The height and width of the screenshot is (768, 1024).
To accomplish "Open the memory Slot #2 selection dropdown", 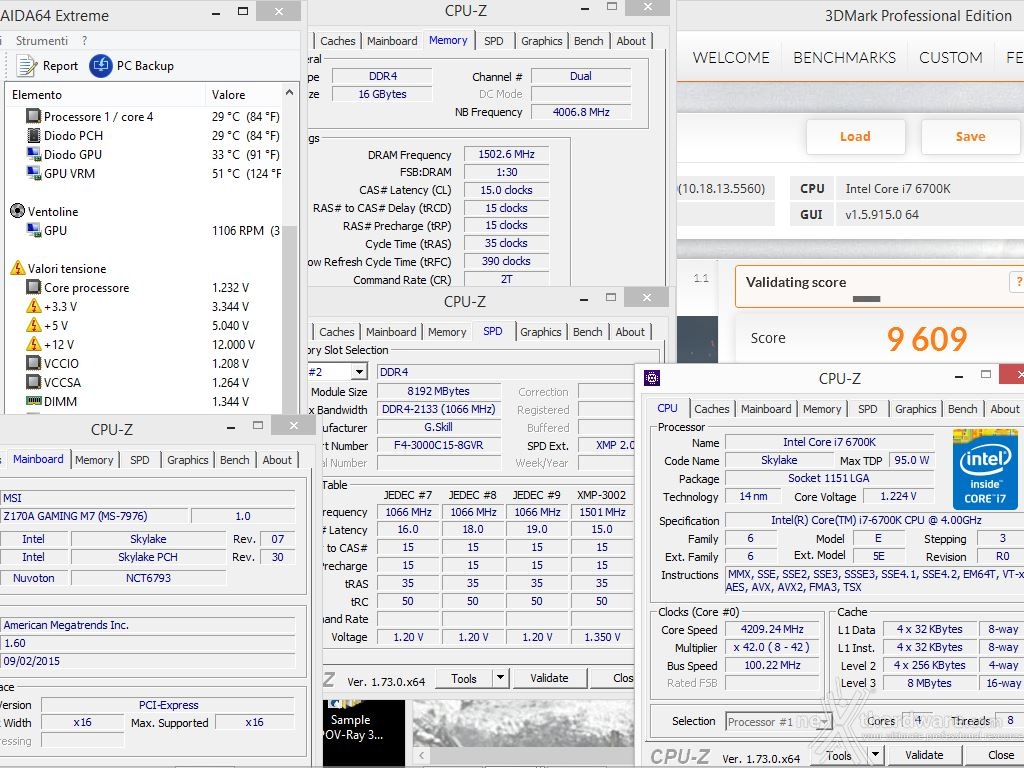I will tap(359, 372).
